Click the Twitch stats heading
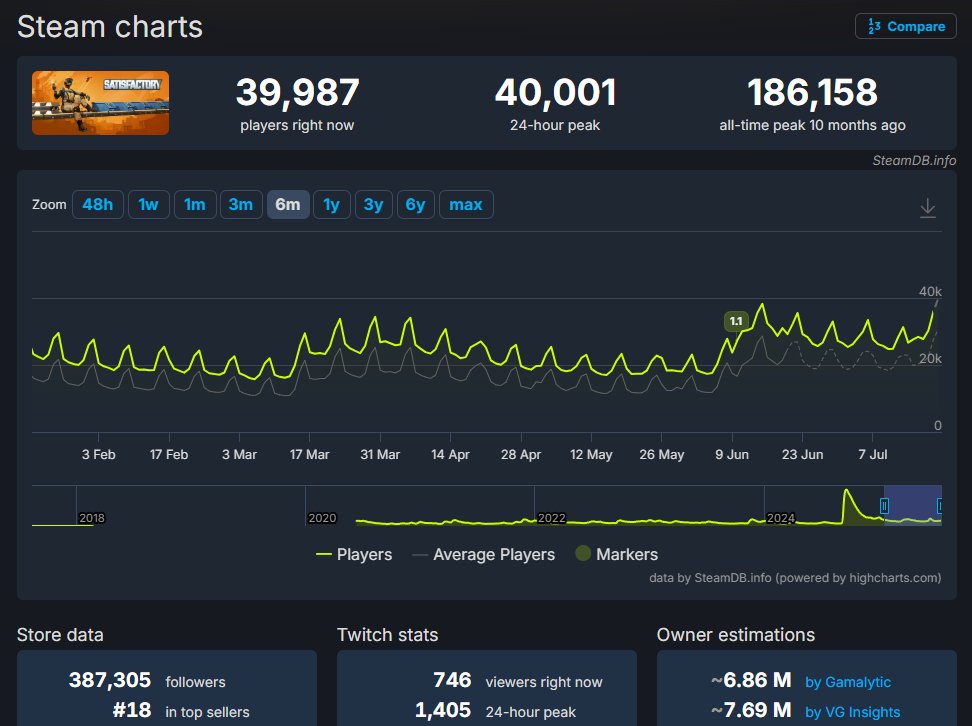The image size is (972, 726). coord(387,635)
